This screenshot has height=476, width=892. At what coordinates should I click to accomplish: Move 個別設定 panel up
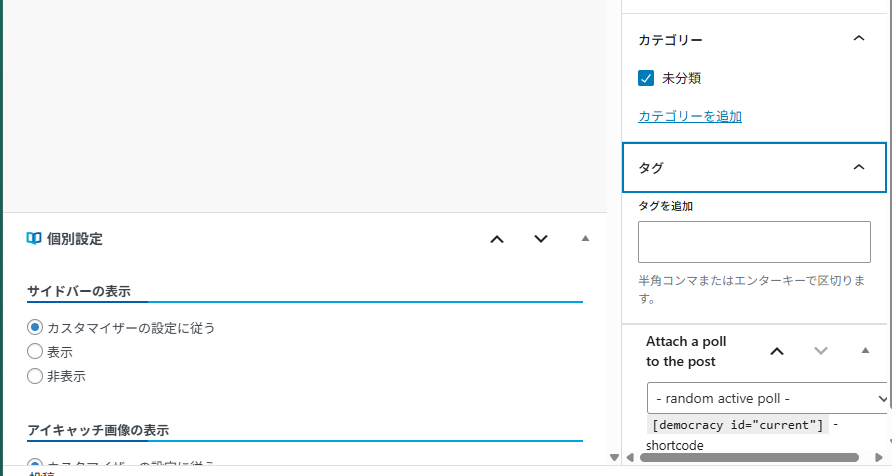pyautogui.click(x=497, y=239)
